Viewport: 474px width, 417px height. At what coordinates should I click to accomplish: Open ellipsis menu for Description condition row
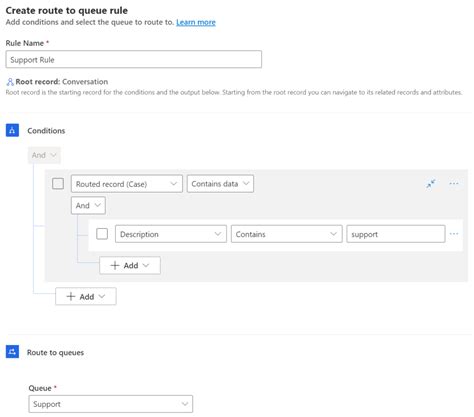click(x=454, y=234)
